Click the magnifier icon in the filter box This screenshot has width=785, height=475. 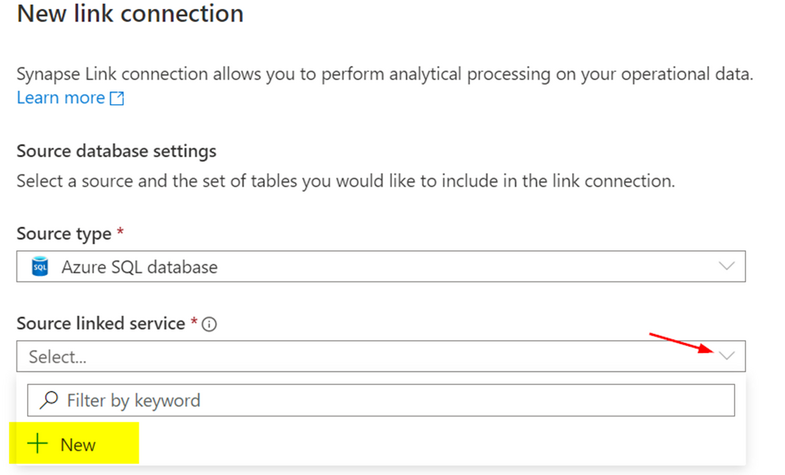point(49,400)
